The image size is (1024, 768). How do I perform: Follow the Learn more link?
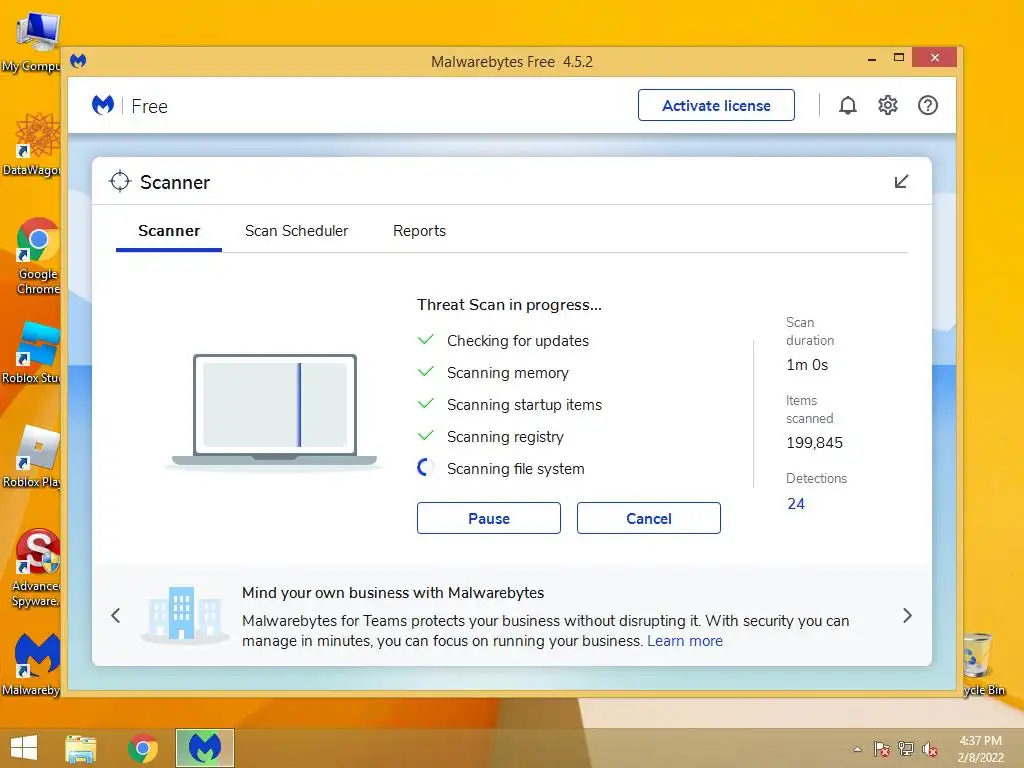(685, 641)
